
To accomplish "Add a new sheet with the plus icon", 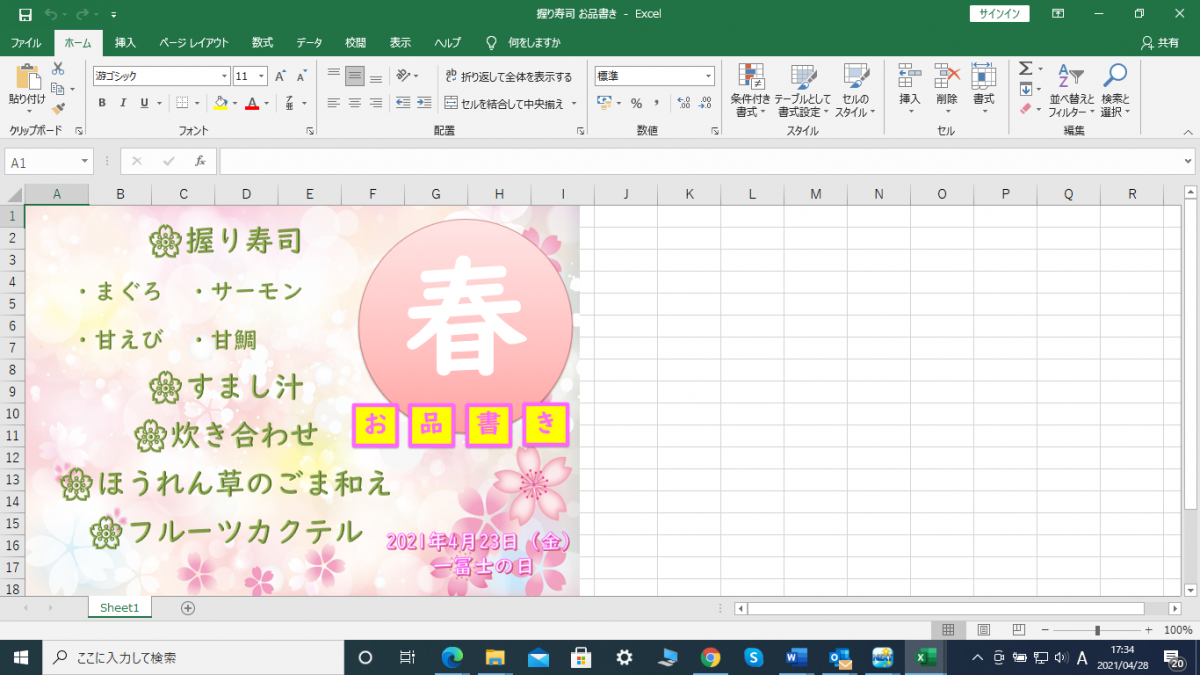I will 188,608.
